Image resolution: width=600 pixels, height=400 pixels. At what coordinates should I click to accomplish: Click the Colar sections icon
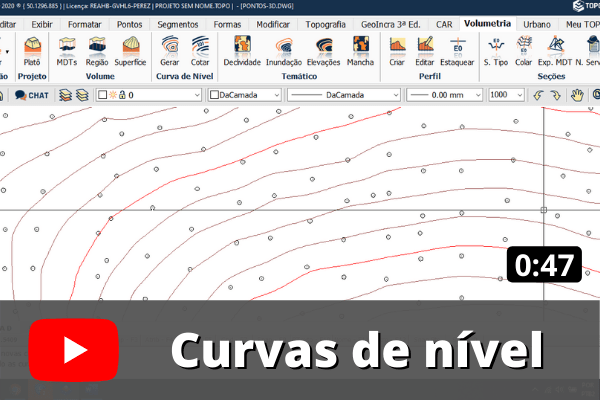pos(523,51)
